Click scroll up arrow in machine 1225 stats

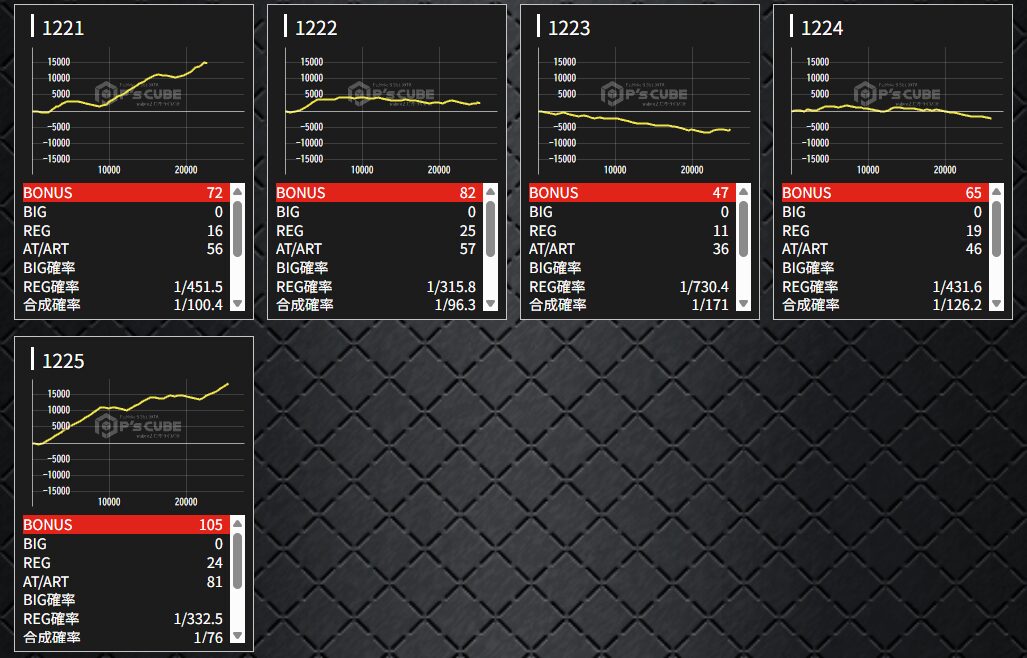point(238,523)
